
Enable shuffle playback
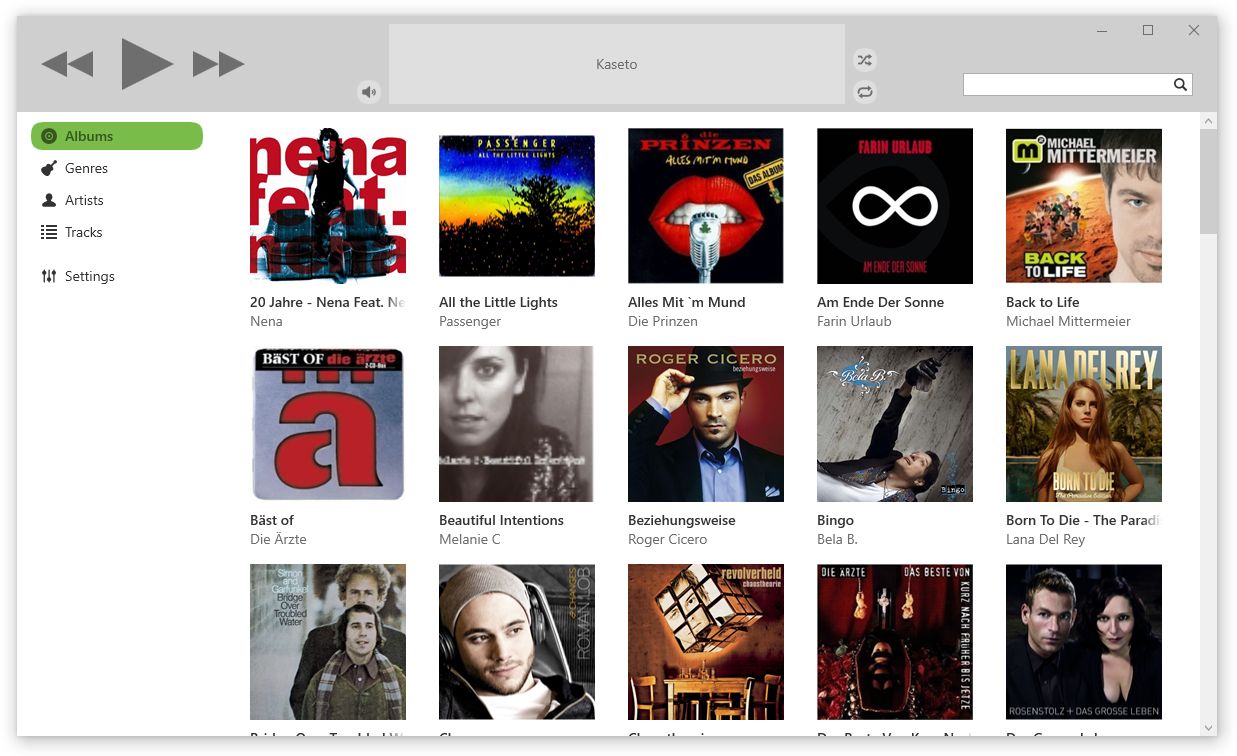coord(864,59)
